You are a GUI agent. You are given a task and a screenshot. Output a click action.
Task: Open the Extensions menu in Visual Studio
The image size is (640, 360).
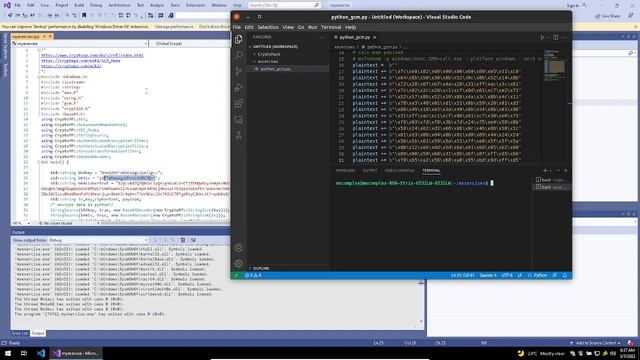coord(196,5)
